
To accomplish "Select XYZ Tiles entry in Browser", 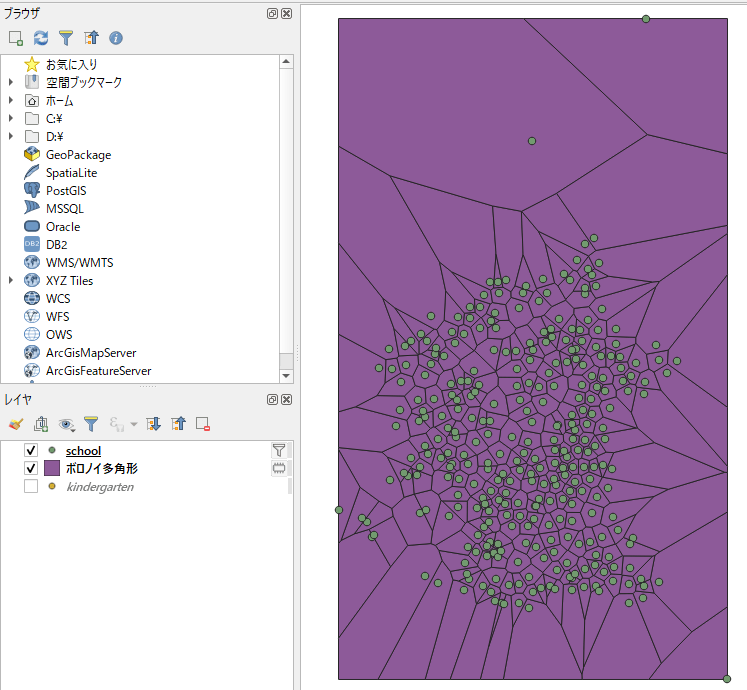I will 70,281.
